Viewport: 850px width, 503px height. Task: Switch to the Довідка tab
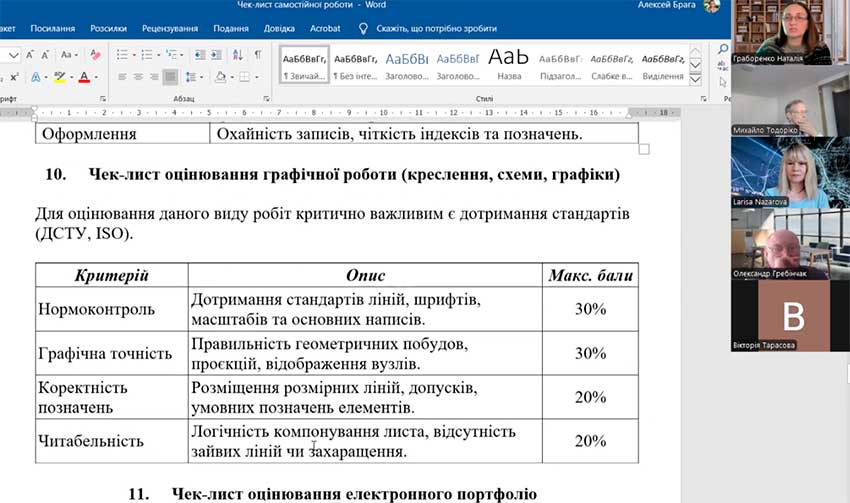(280, 28)
